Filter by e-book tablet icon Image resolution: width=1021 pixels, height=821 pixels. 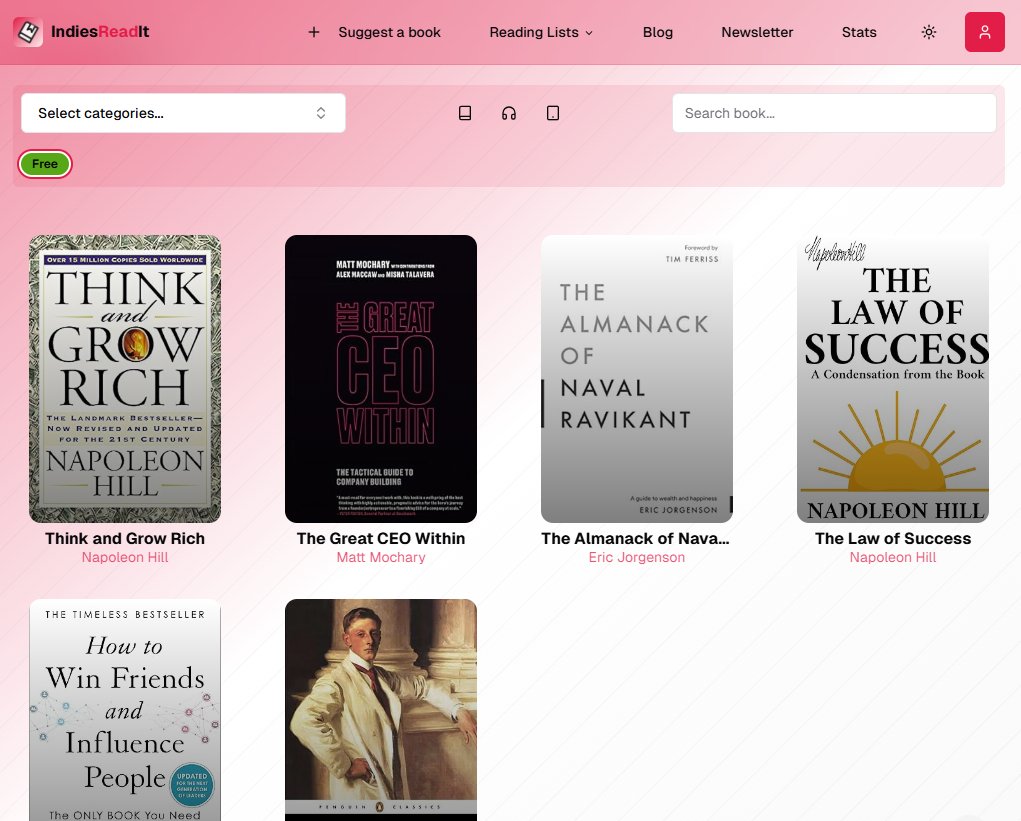[x=553, y=113]
